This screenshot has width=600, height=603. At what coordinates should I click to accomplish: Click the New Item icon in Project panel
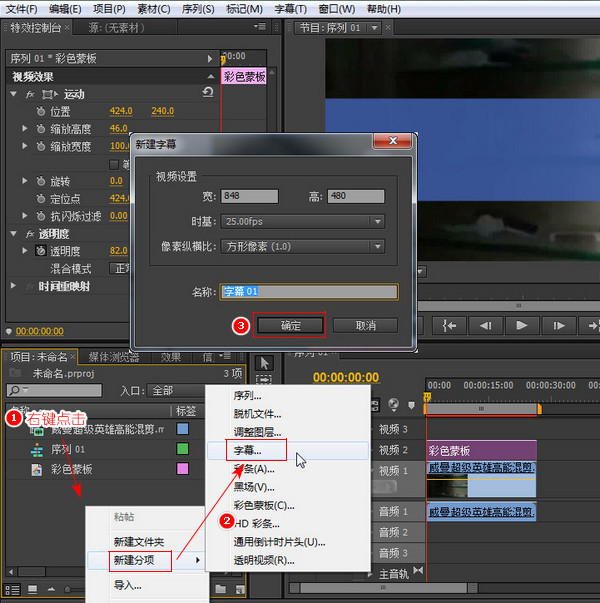pyautogui.click(x=240, y=589)
